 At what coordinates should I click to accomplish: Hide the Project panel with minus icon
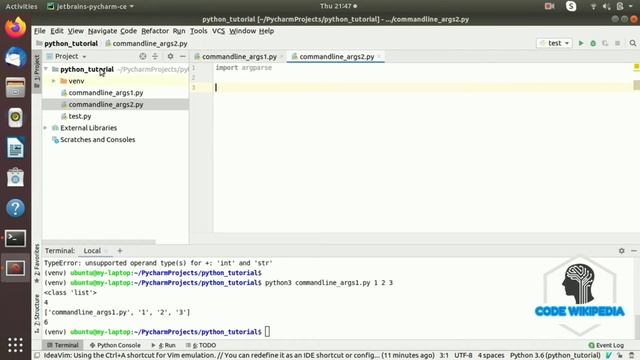183,56
